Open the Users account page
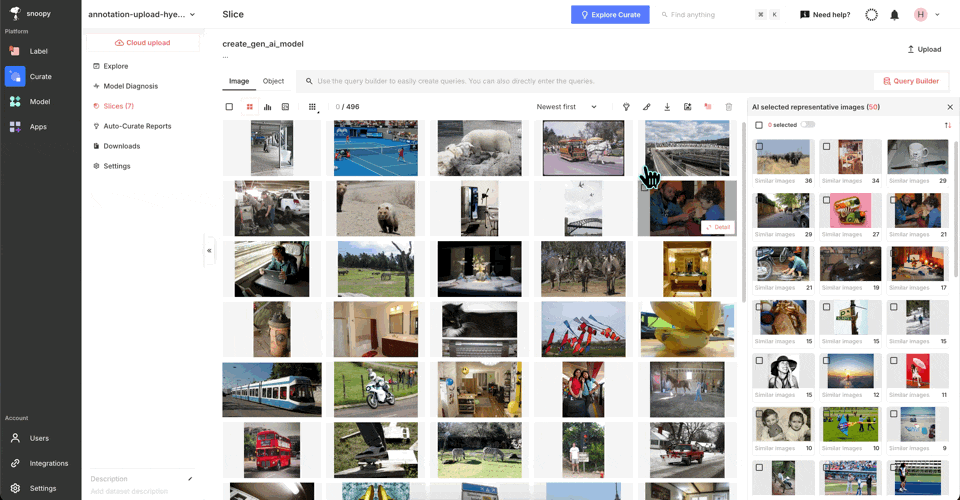This screenshot has height=500, width=960. coord(40,438)
